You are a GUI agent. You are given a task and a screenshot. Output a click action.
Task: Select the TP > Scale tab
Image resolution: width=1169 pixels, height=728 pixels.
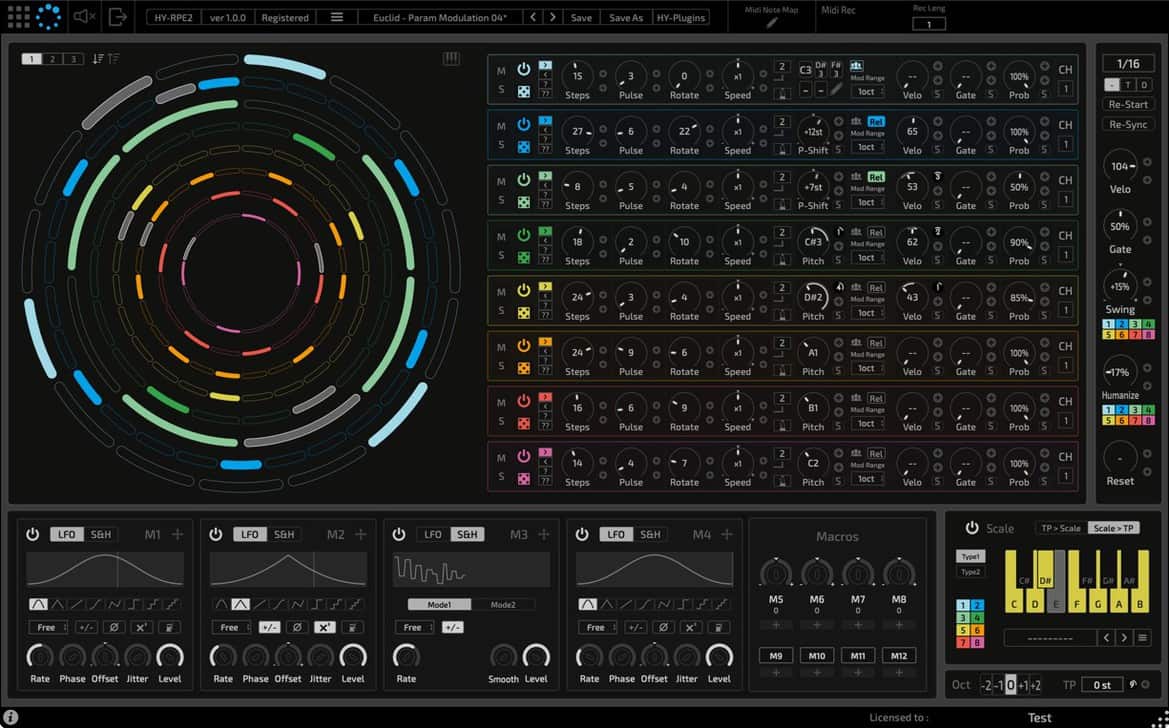point(1060,528)
